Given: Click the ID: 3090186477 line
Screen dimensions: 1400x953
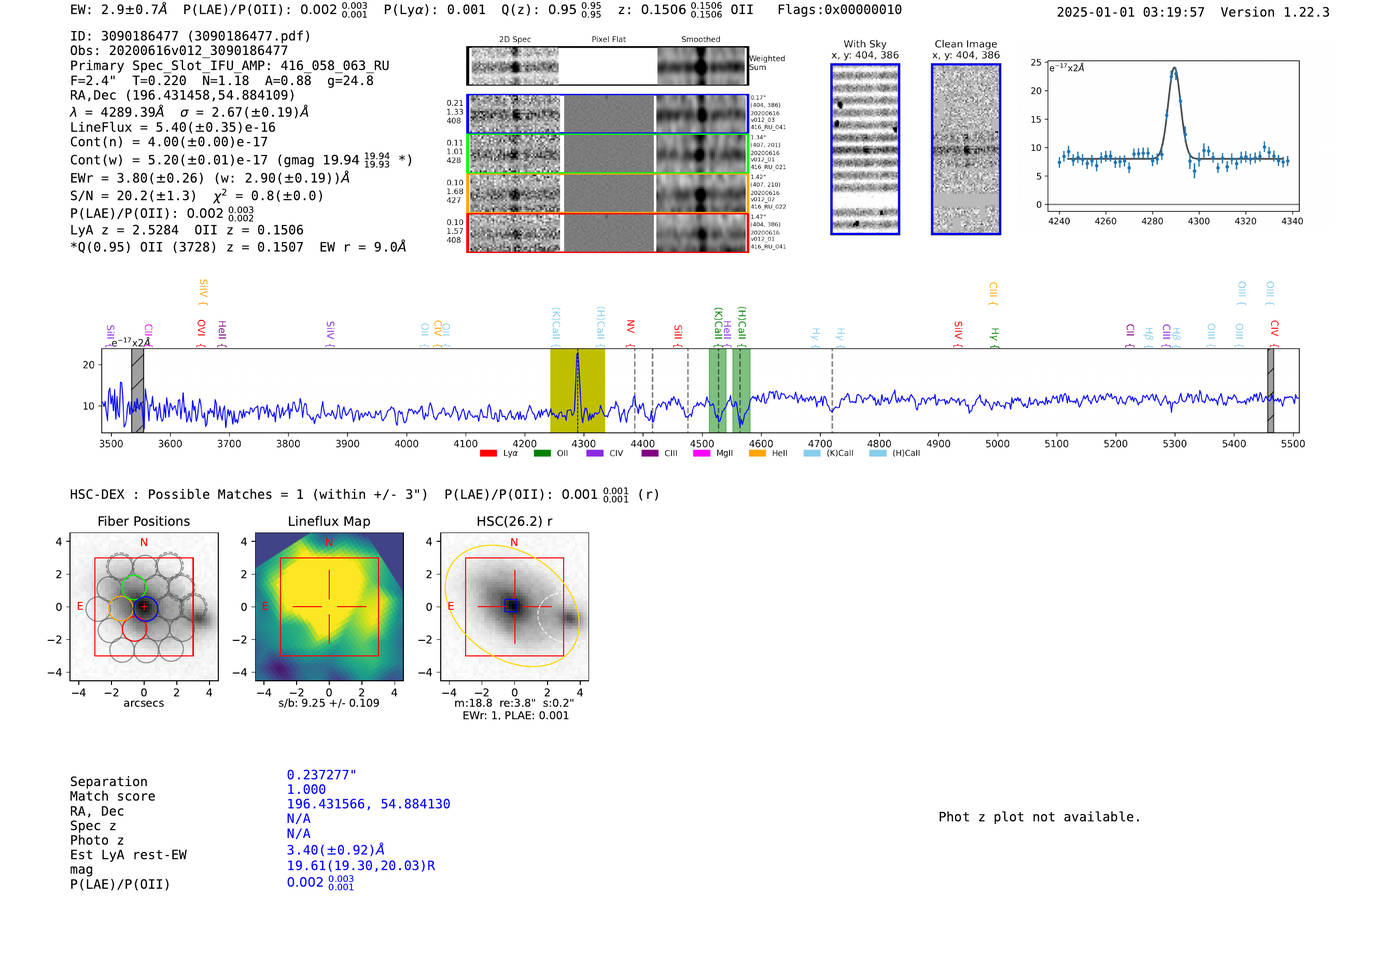Looking at the screenshot, I should [190, 36].
